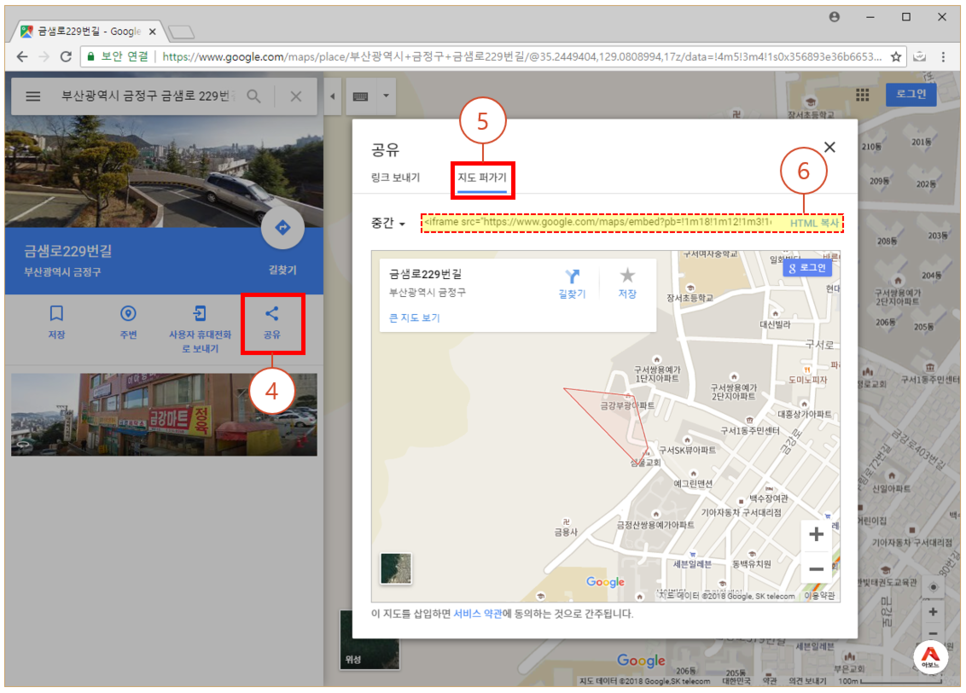Close the 공유 dialog
Viewport: 966px width, 693px height.
pyautogui.click(x=830, y=147)
